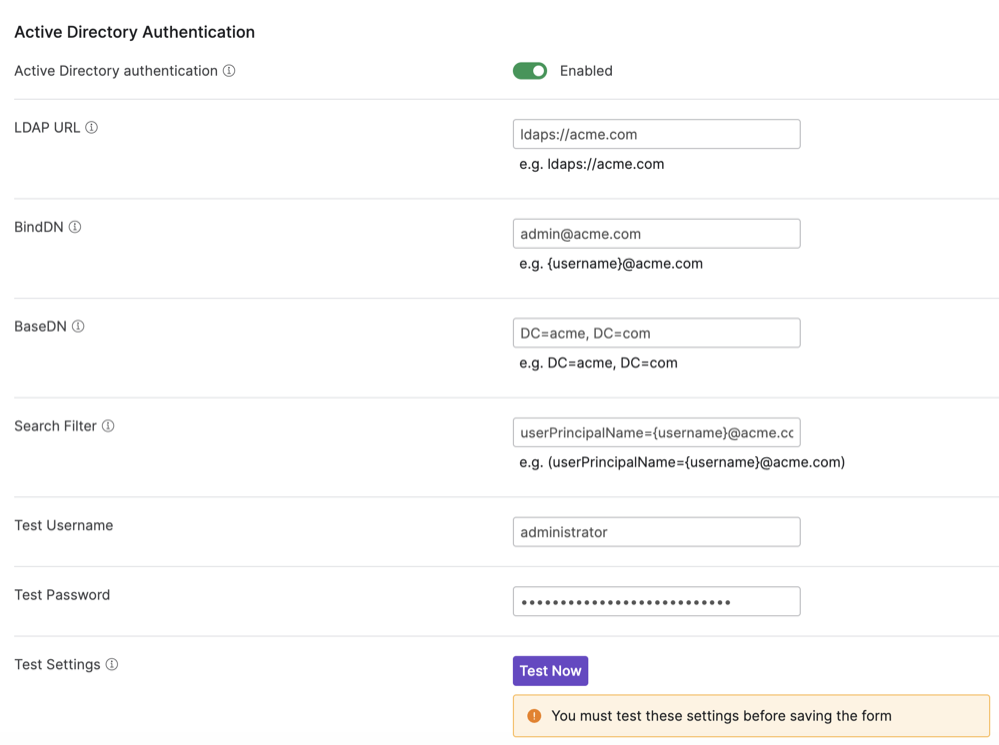This screenshot has width=999, height=745.
Task: Click the orange warning icon in the banner
Action: [x=533, y=716]
